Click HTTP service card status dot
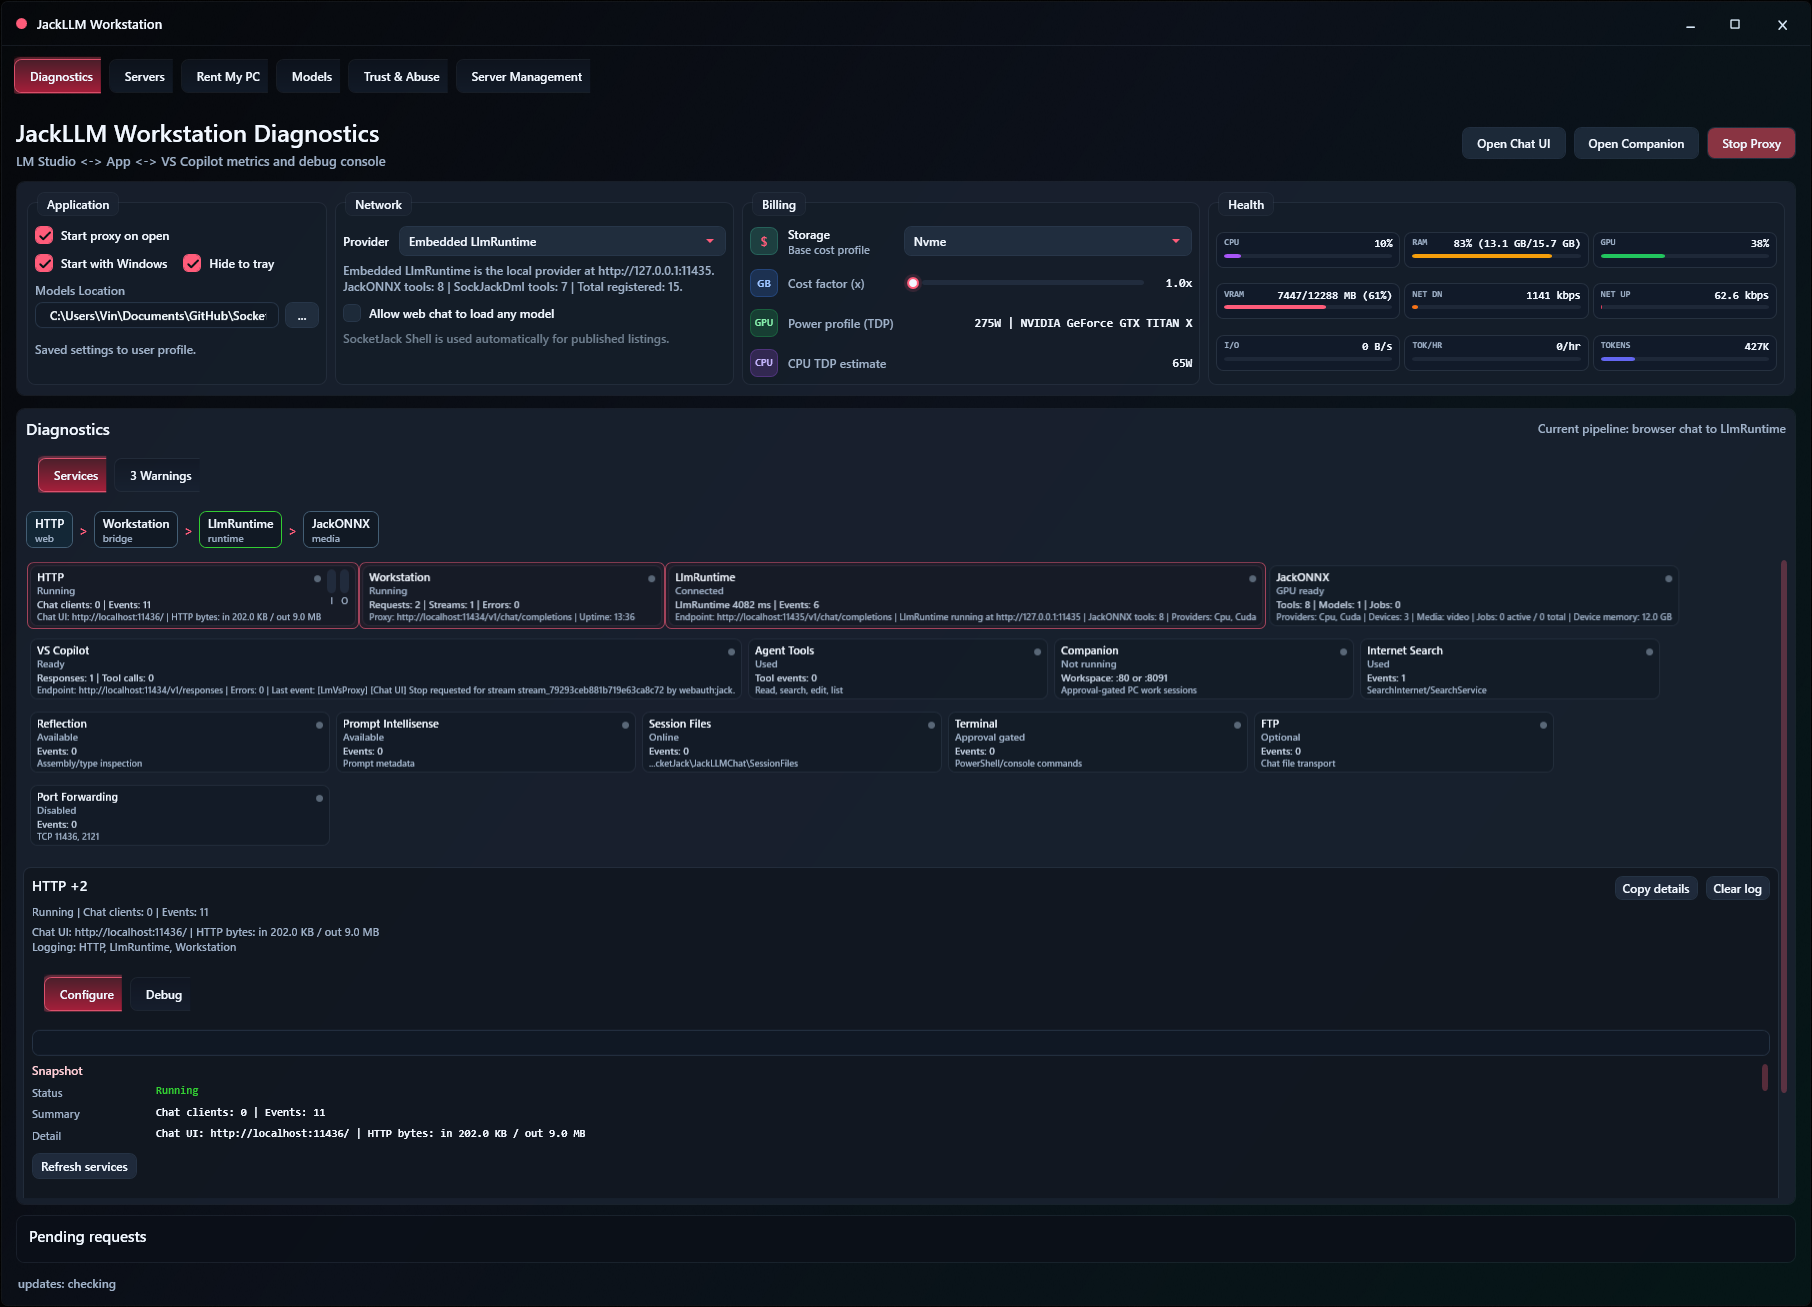 point(318,579)
